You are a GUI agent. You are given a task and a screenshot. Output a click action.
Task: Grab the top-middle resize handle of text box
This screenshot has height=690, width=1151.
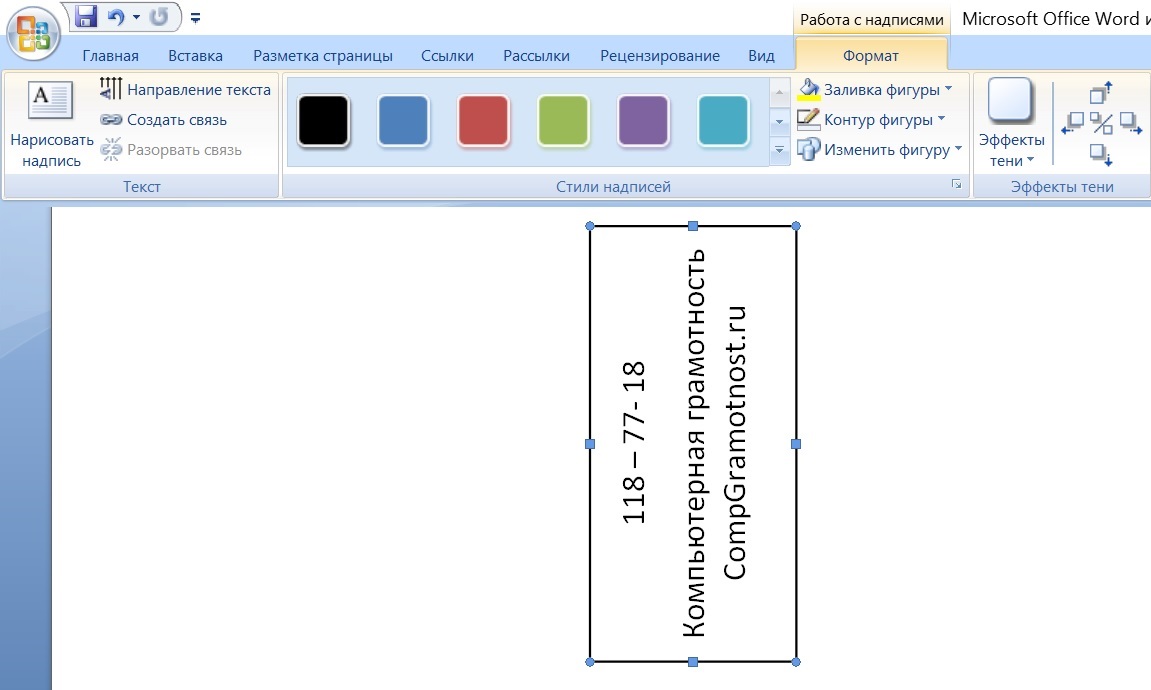(693, 226)
